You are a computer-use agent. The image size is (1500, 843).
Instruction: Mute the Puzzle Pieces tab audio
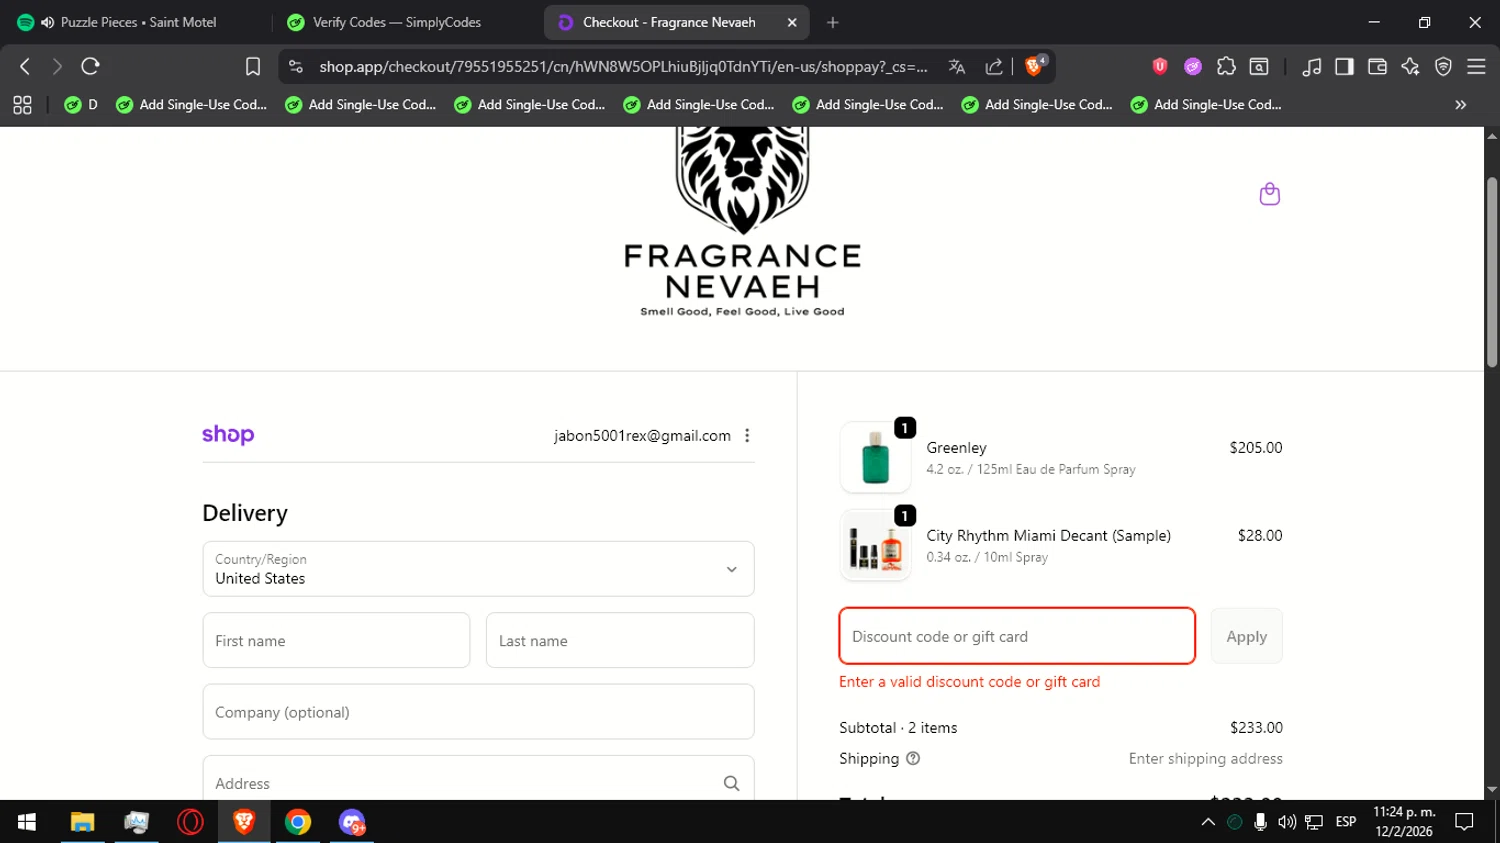click(47, 22)
